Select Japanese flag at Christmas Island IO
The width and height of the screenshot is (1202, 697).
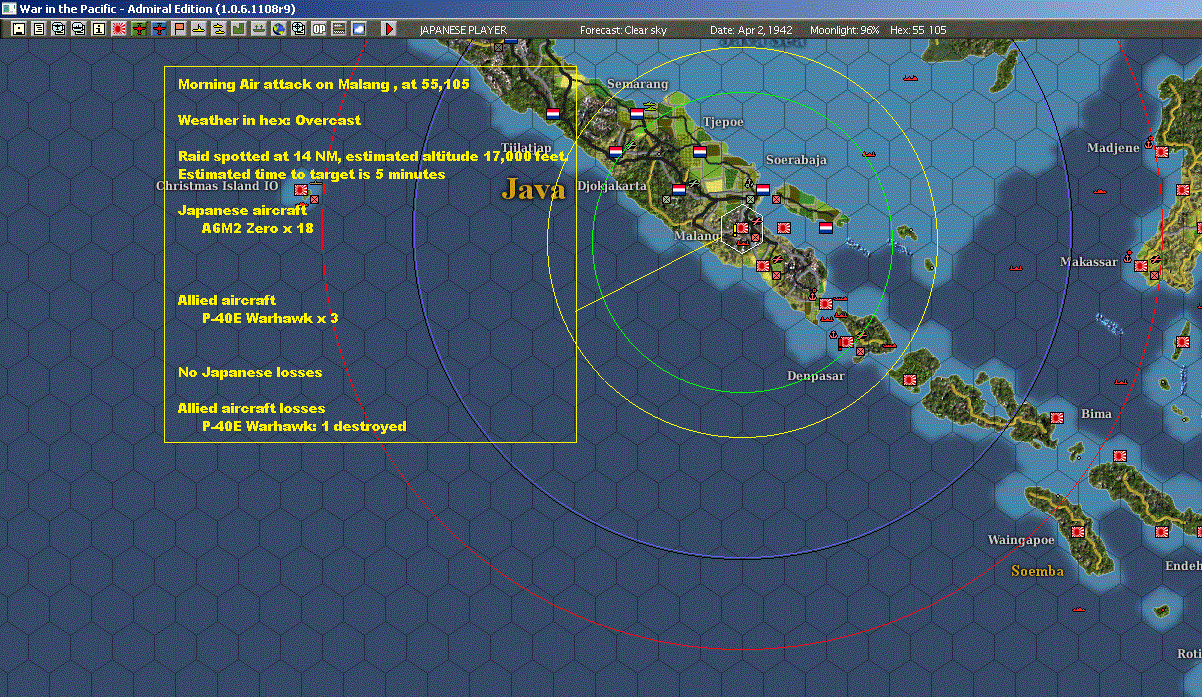point(301,189)
